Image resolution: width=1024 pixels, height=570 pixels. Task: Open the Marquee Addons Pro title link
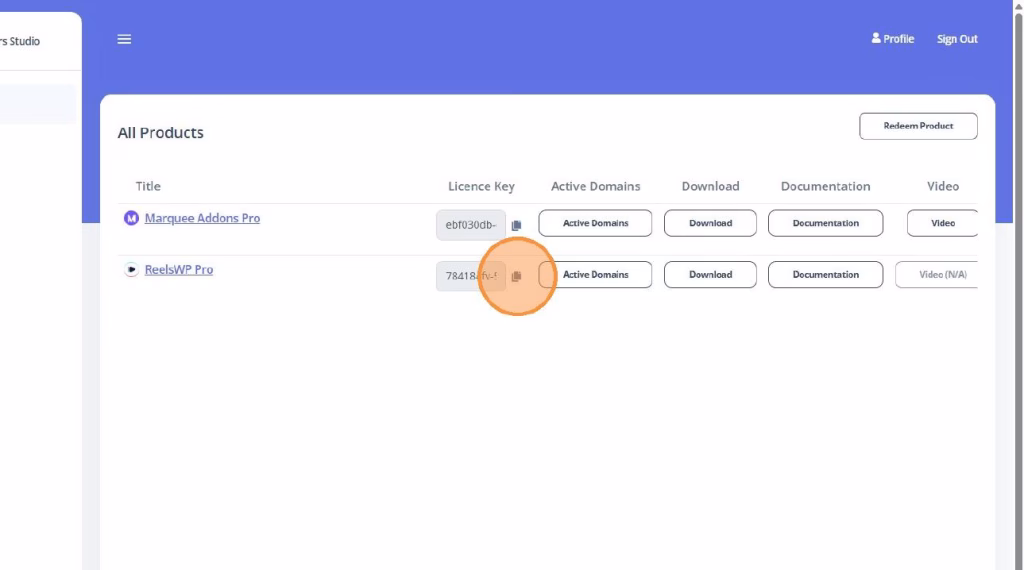click(x=202, y=218)
